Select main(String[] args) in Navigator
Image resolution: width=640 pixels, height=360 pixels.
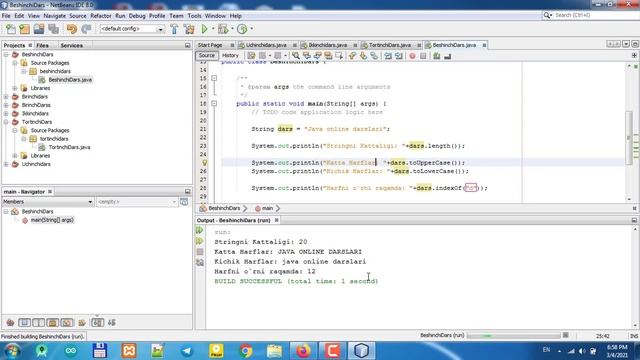[52, 220]
